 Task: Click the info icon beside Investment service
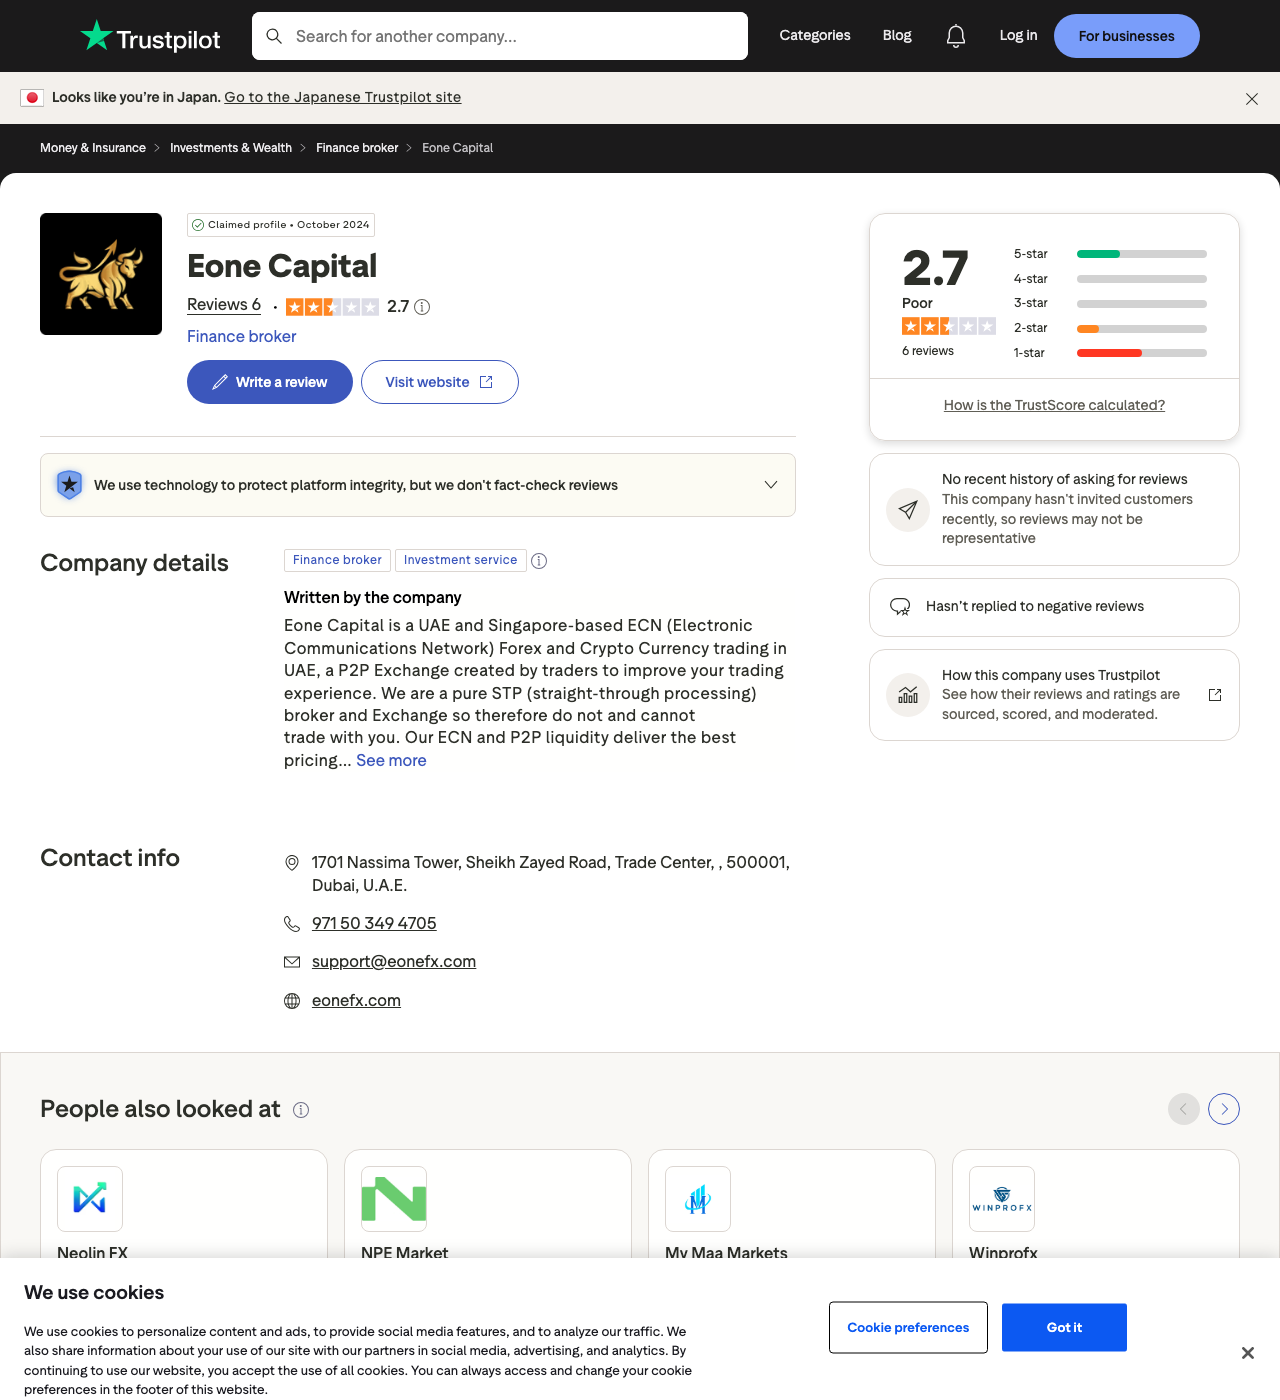pos(539,561)
